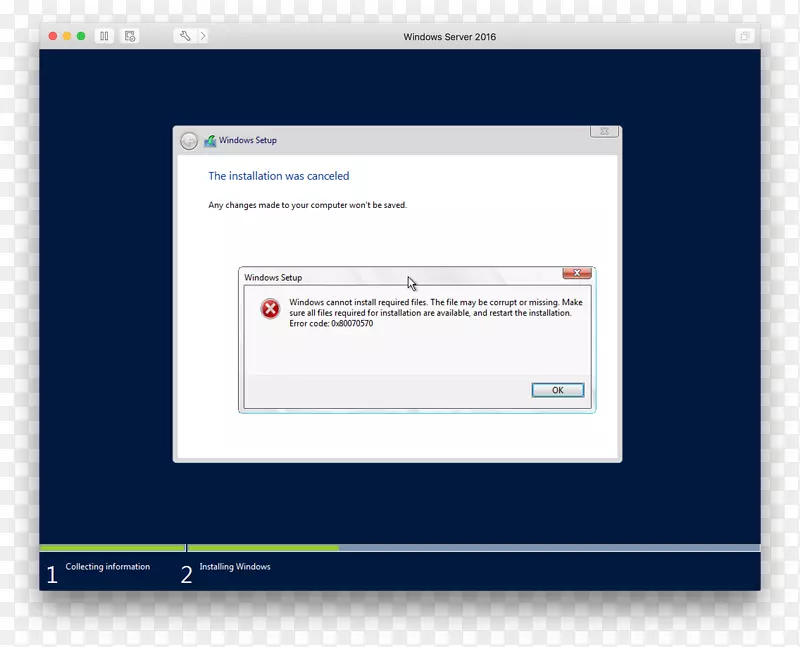Viewport: 800px width, 647px height.
Task: Click OK in the error dialog
Action: tap(558, 390)
